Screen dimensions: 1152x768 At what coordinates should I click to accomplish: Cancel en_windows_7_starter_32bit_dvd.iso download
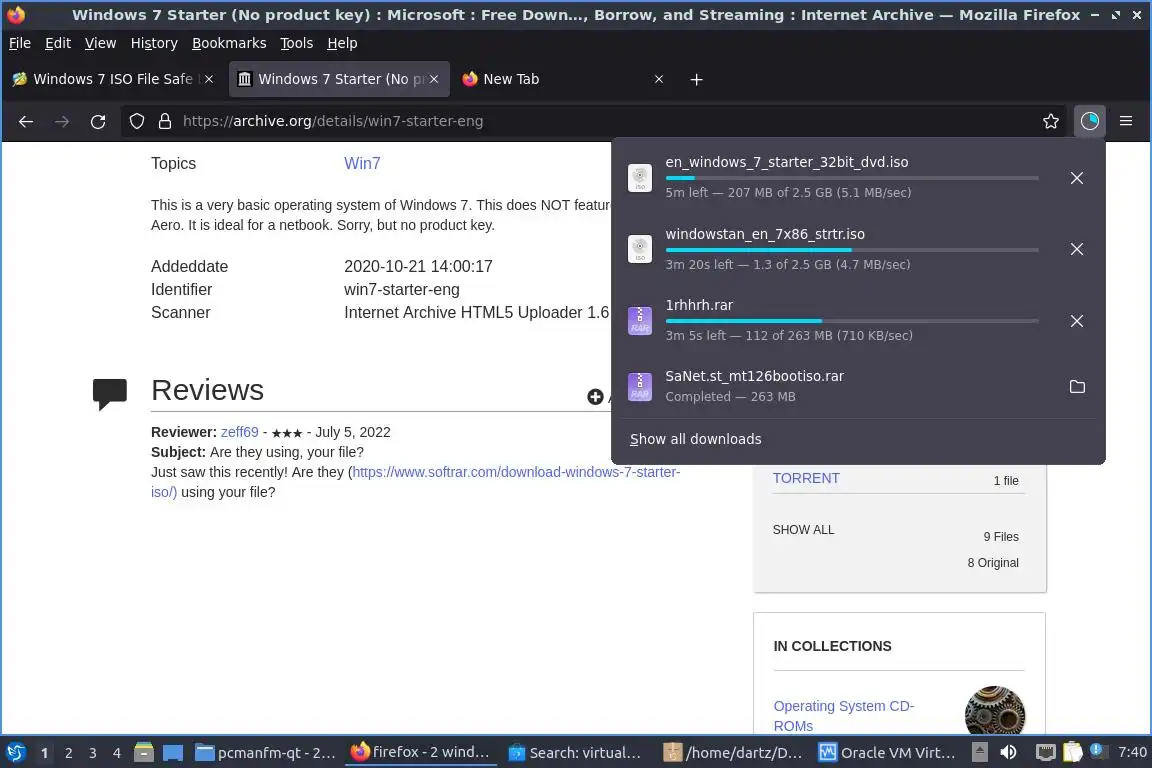(1076, 178)
